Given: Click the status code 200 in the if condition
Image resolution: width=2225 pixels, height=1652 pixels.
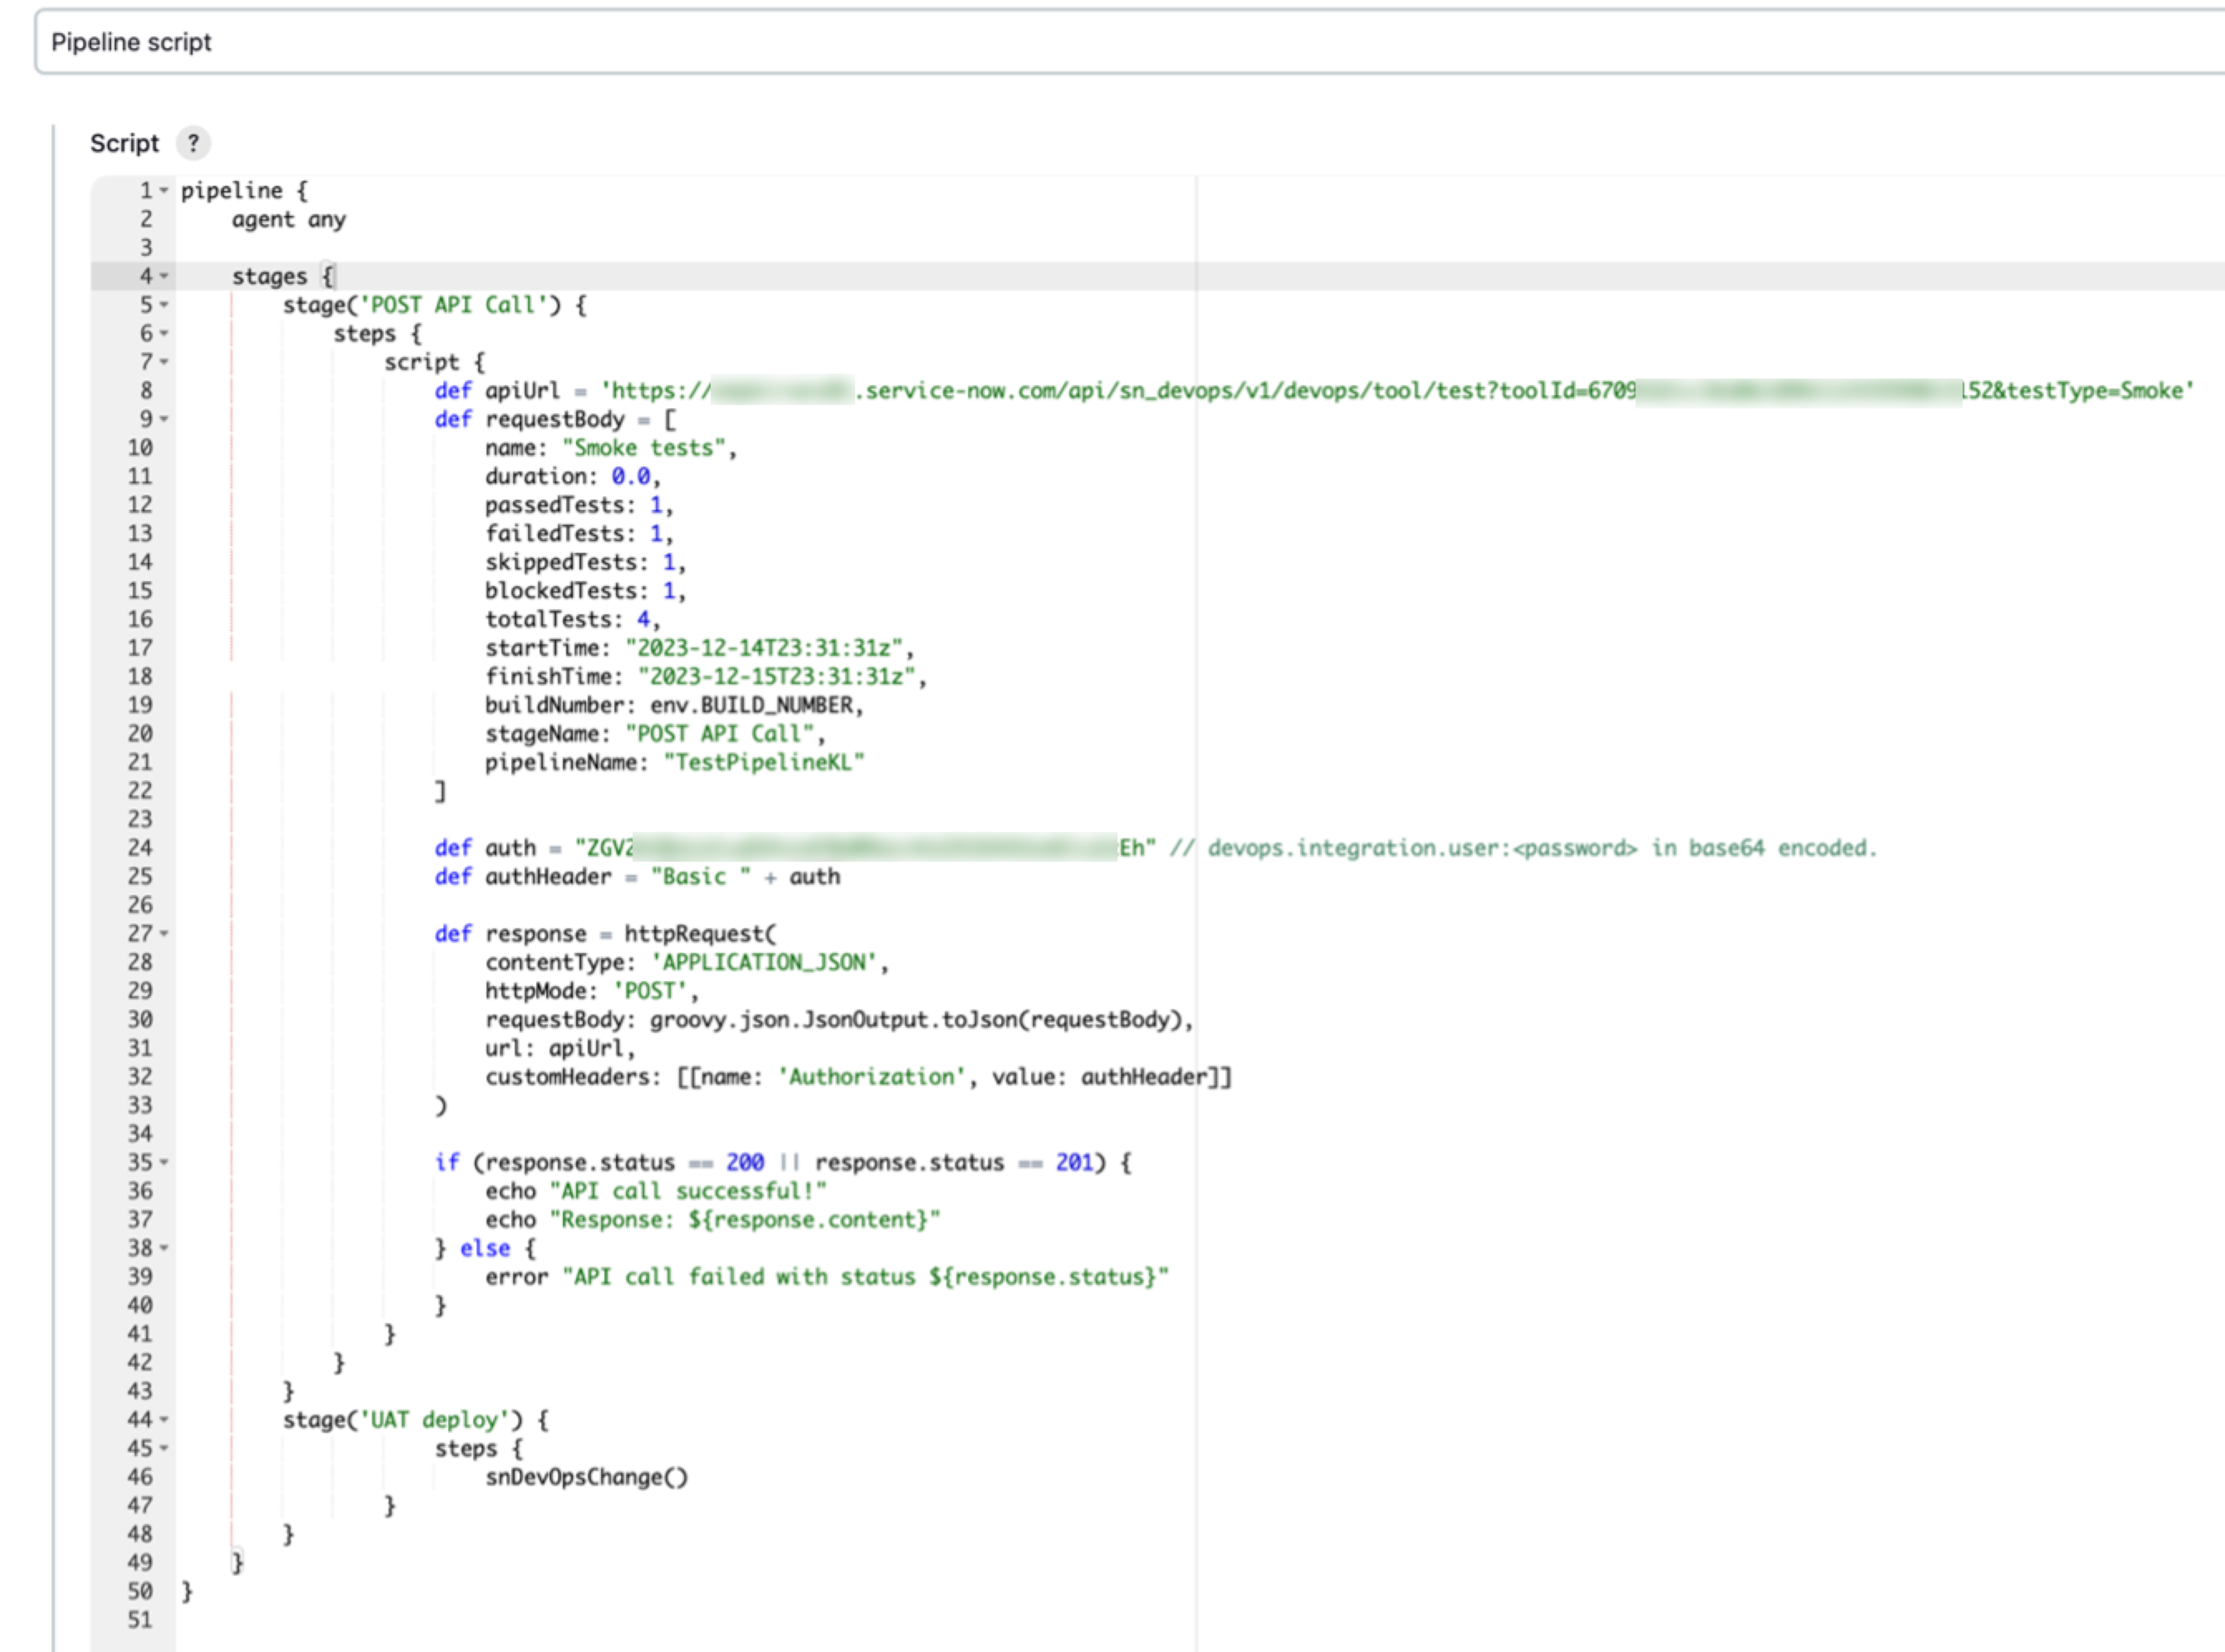Looking at the screenshot, I should [744, 1163].
